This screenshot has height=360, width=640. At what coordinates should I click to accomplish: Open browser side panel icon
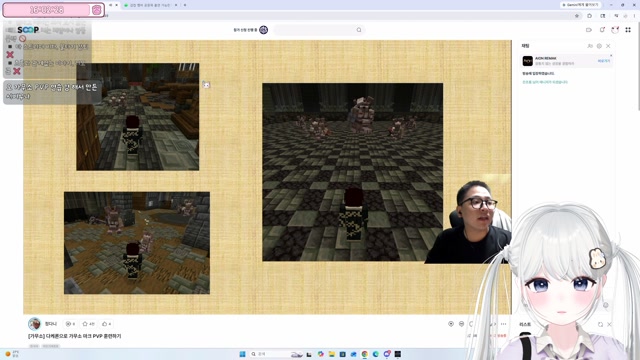(x=603, y=16)
